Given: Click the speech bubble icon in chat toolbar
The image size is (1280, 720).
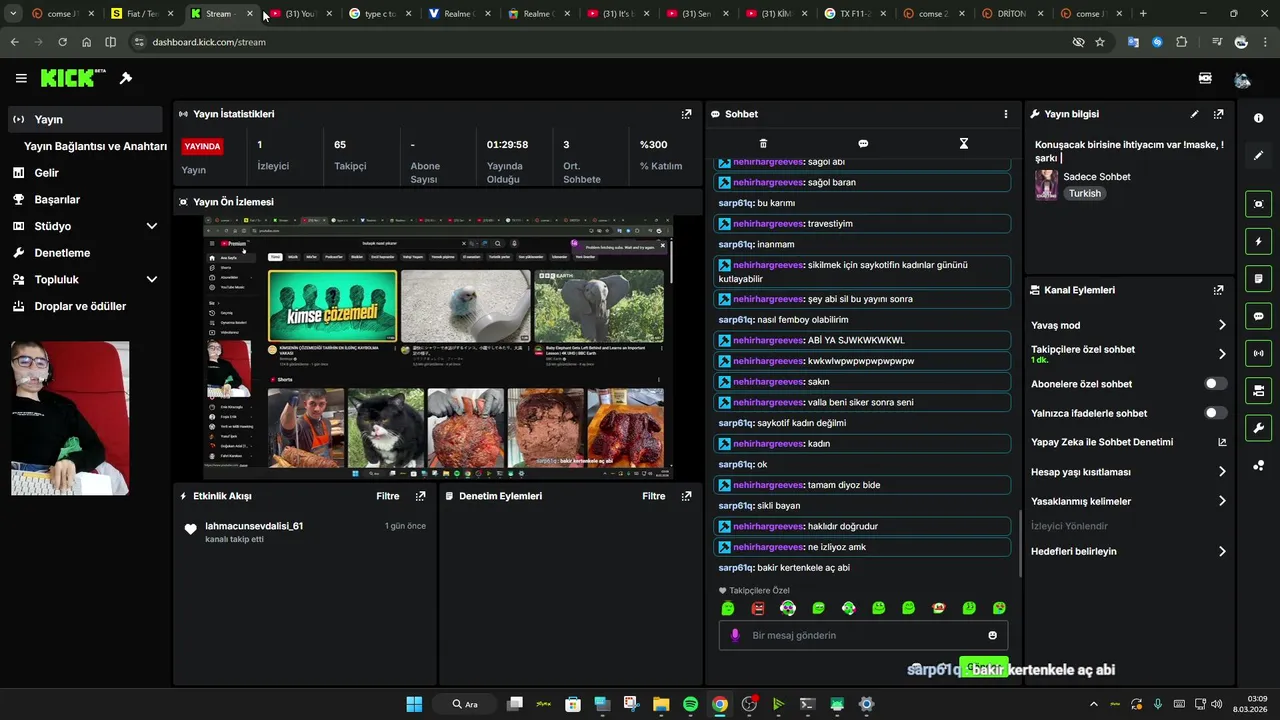Looking at the screenshot, I should point(863,144).
